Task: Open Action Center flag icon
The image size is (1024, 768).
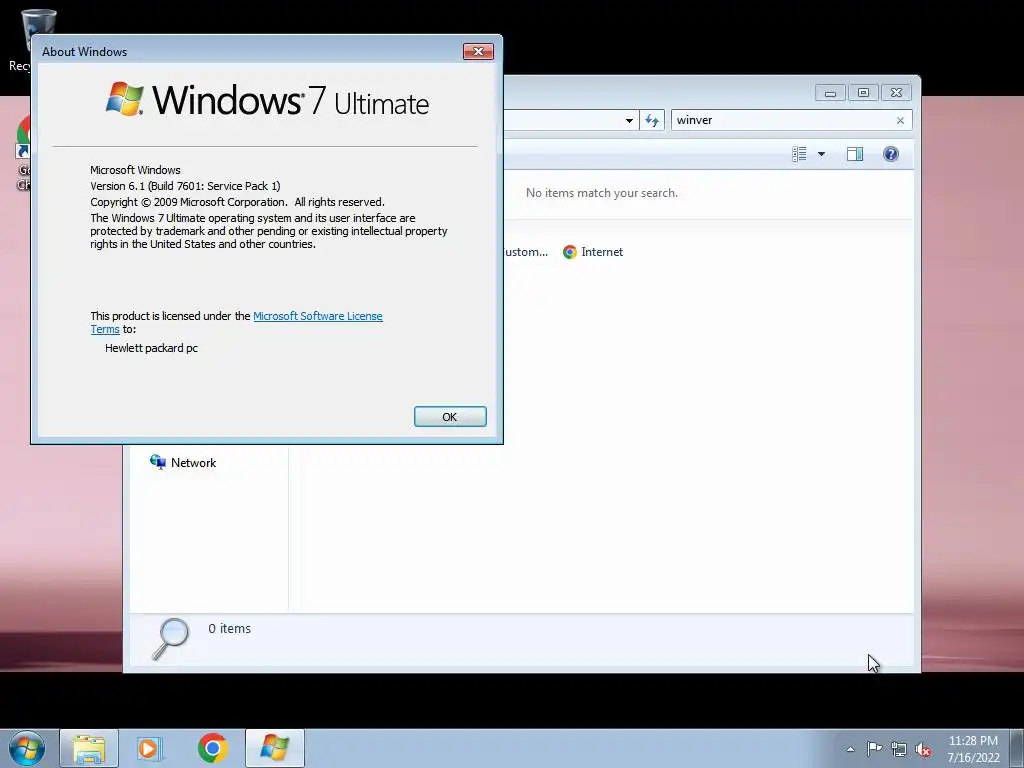Action: tap(874, 748)
